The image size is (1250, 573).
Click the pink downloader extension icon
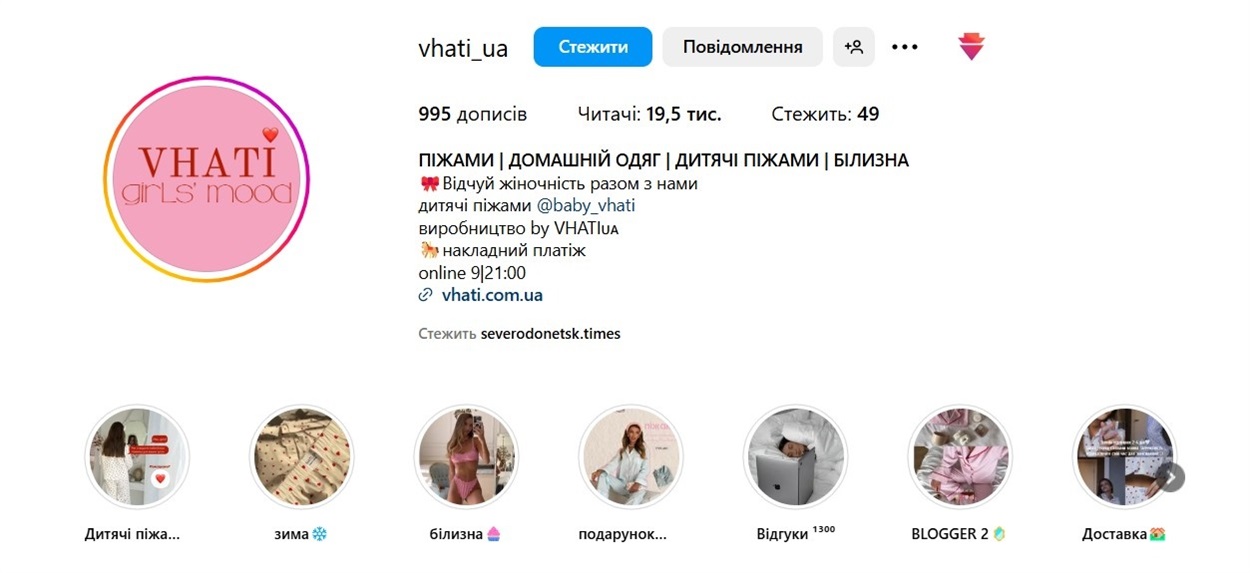(x=972, y=46)
